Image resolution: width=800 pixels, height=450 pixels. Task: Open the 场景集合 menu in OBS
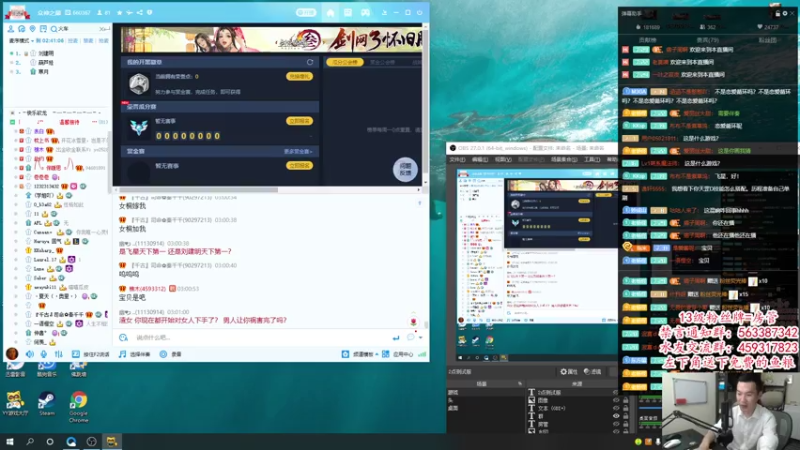tap(564, 160)
